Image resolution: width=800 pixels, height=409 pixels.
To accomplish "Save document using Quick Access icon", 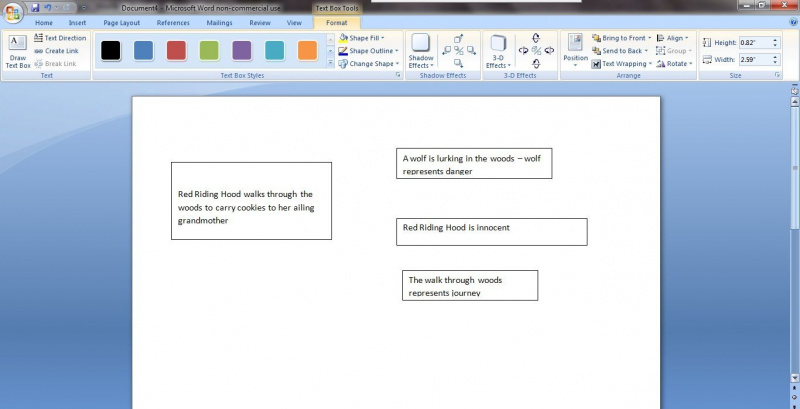I will click(x=35, y=8).
